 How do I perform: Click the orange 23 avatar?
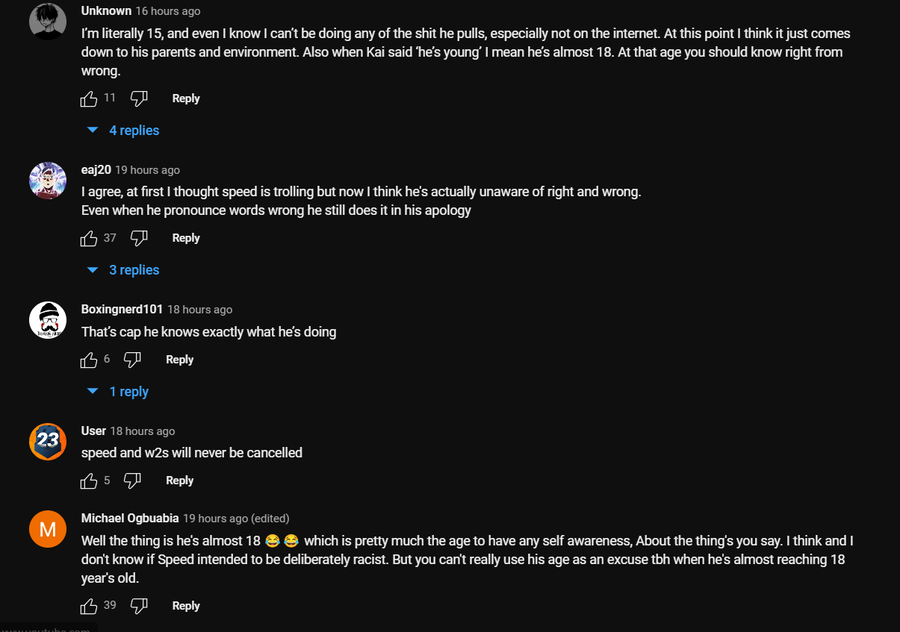(x=48, y=440)
